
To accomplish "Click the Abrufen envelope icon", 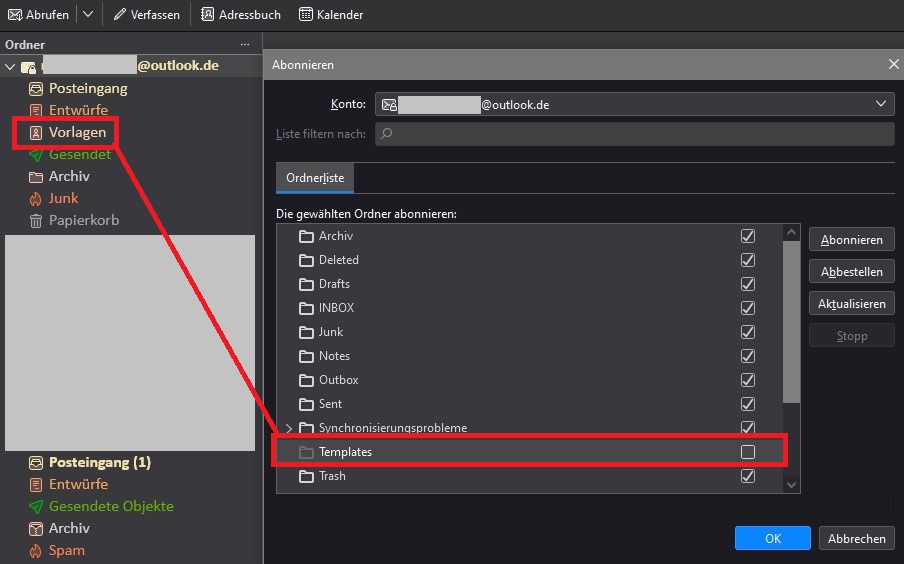I will click(15, 15).
